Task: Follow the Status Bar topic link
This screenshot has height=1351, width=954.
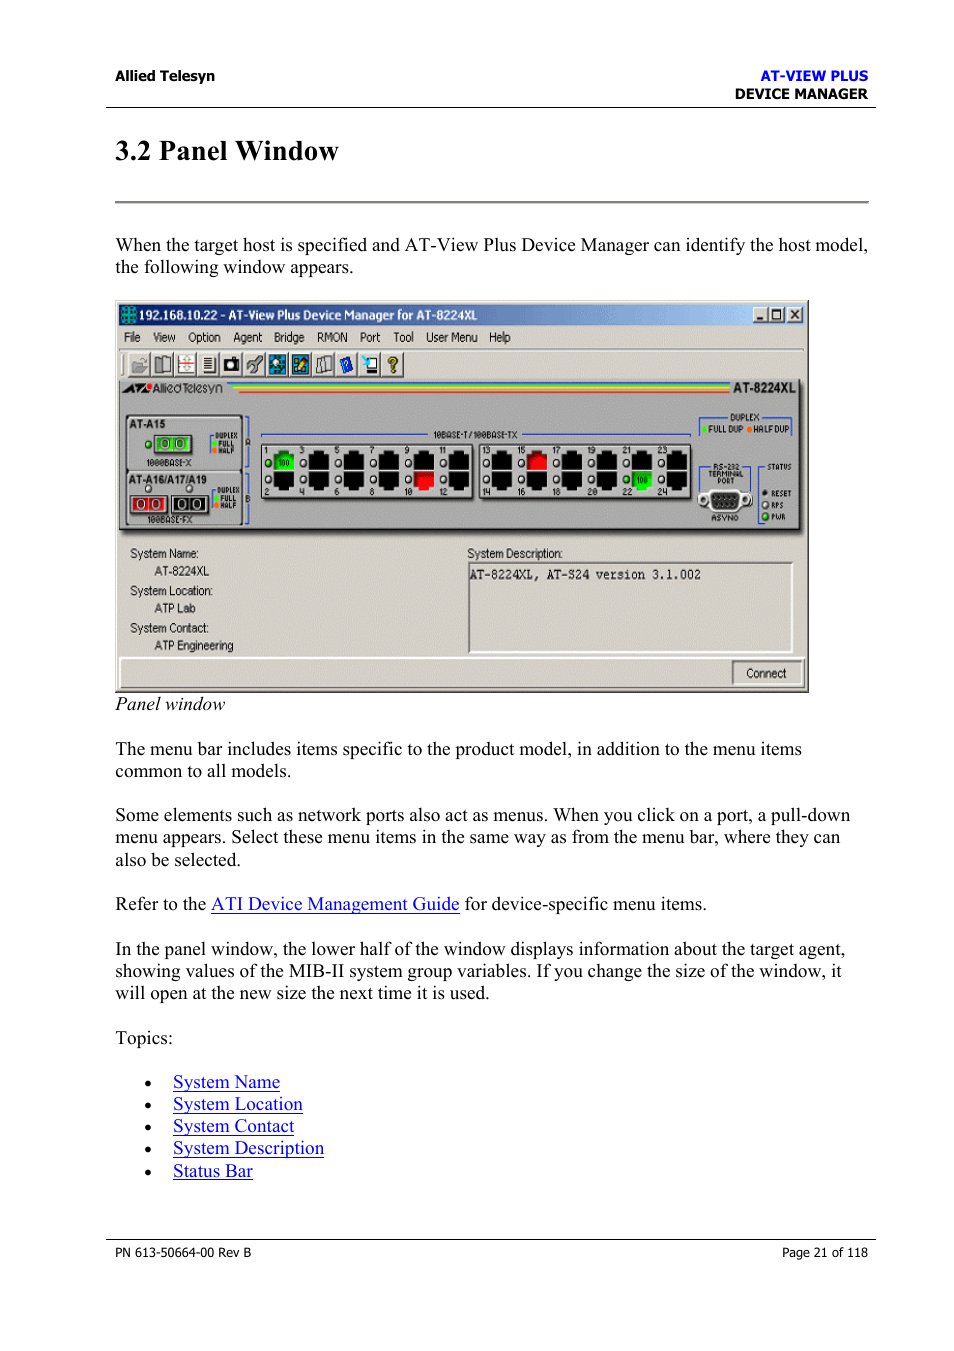Action: 213,1171
